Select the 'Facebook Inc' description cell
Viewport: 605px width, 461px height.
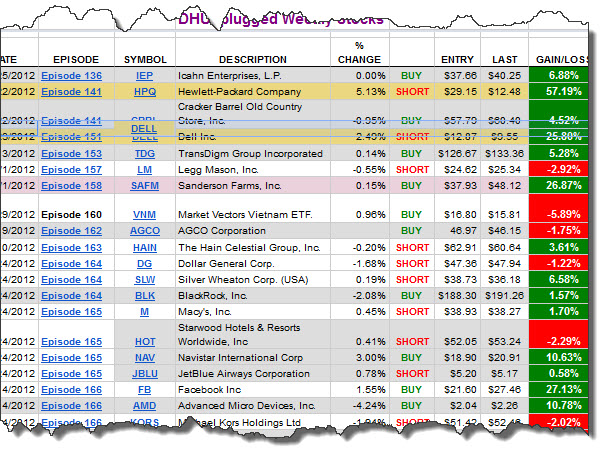[253, 390]
